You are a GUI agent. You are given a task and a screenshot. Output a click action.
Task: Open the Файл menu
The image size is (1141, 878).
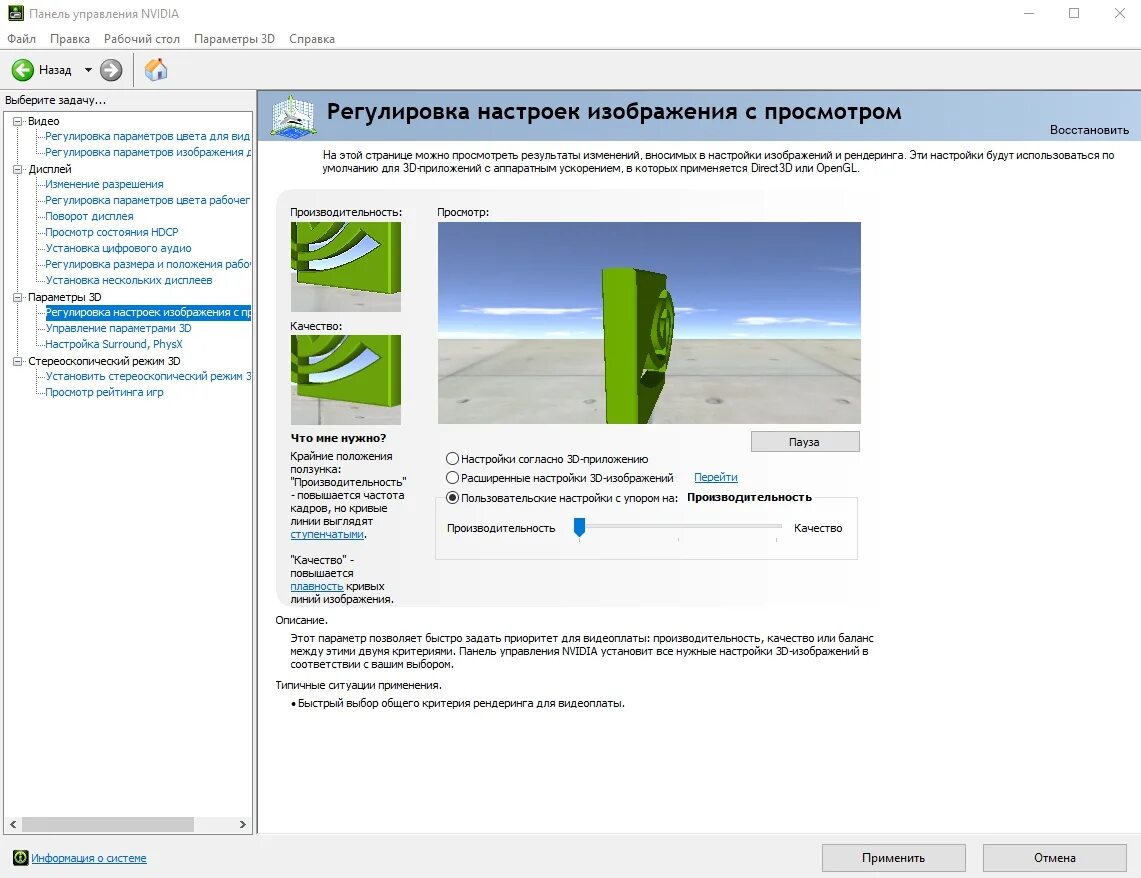pos(21,39)
